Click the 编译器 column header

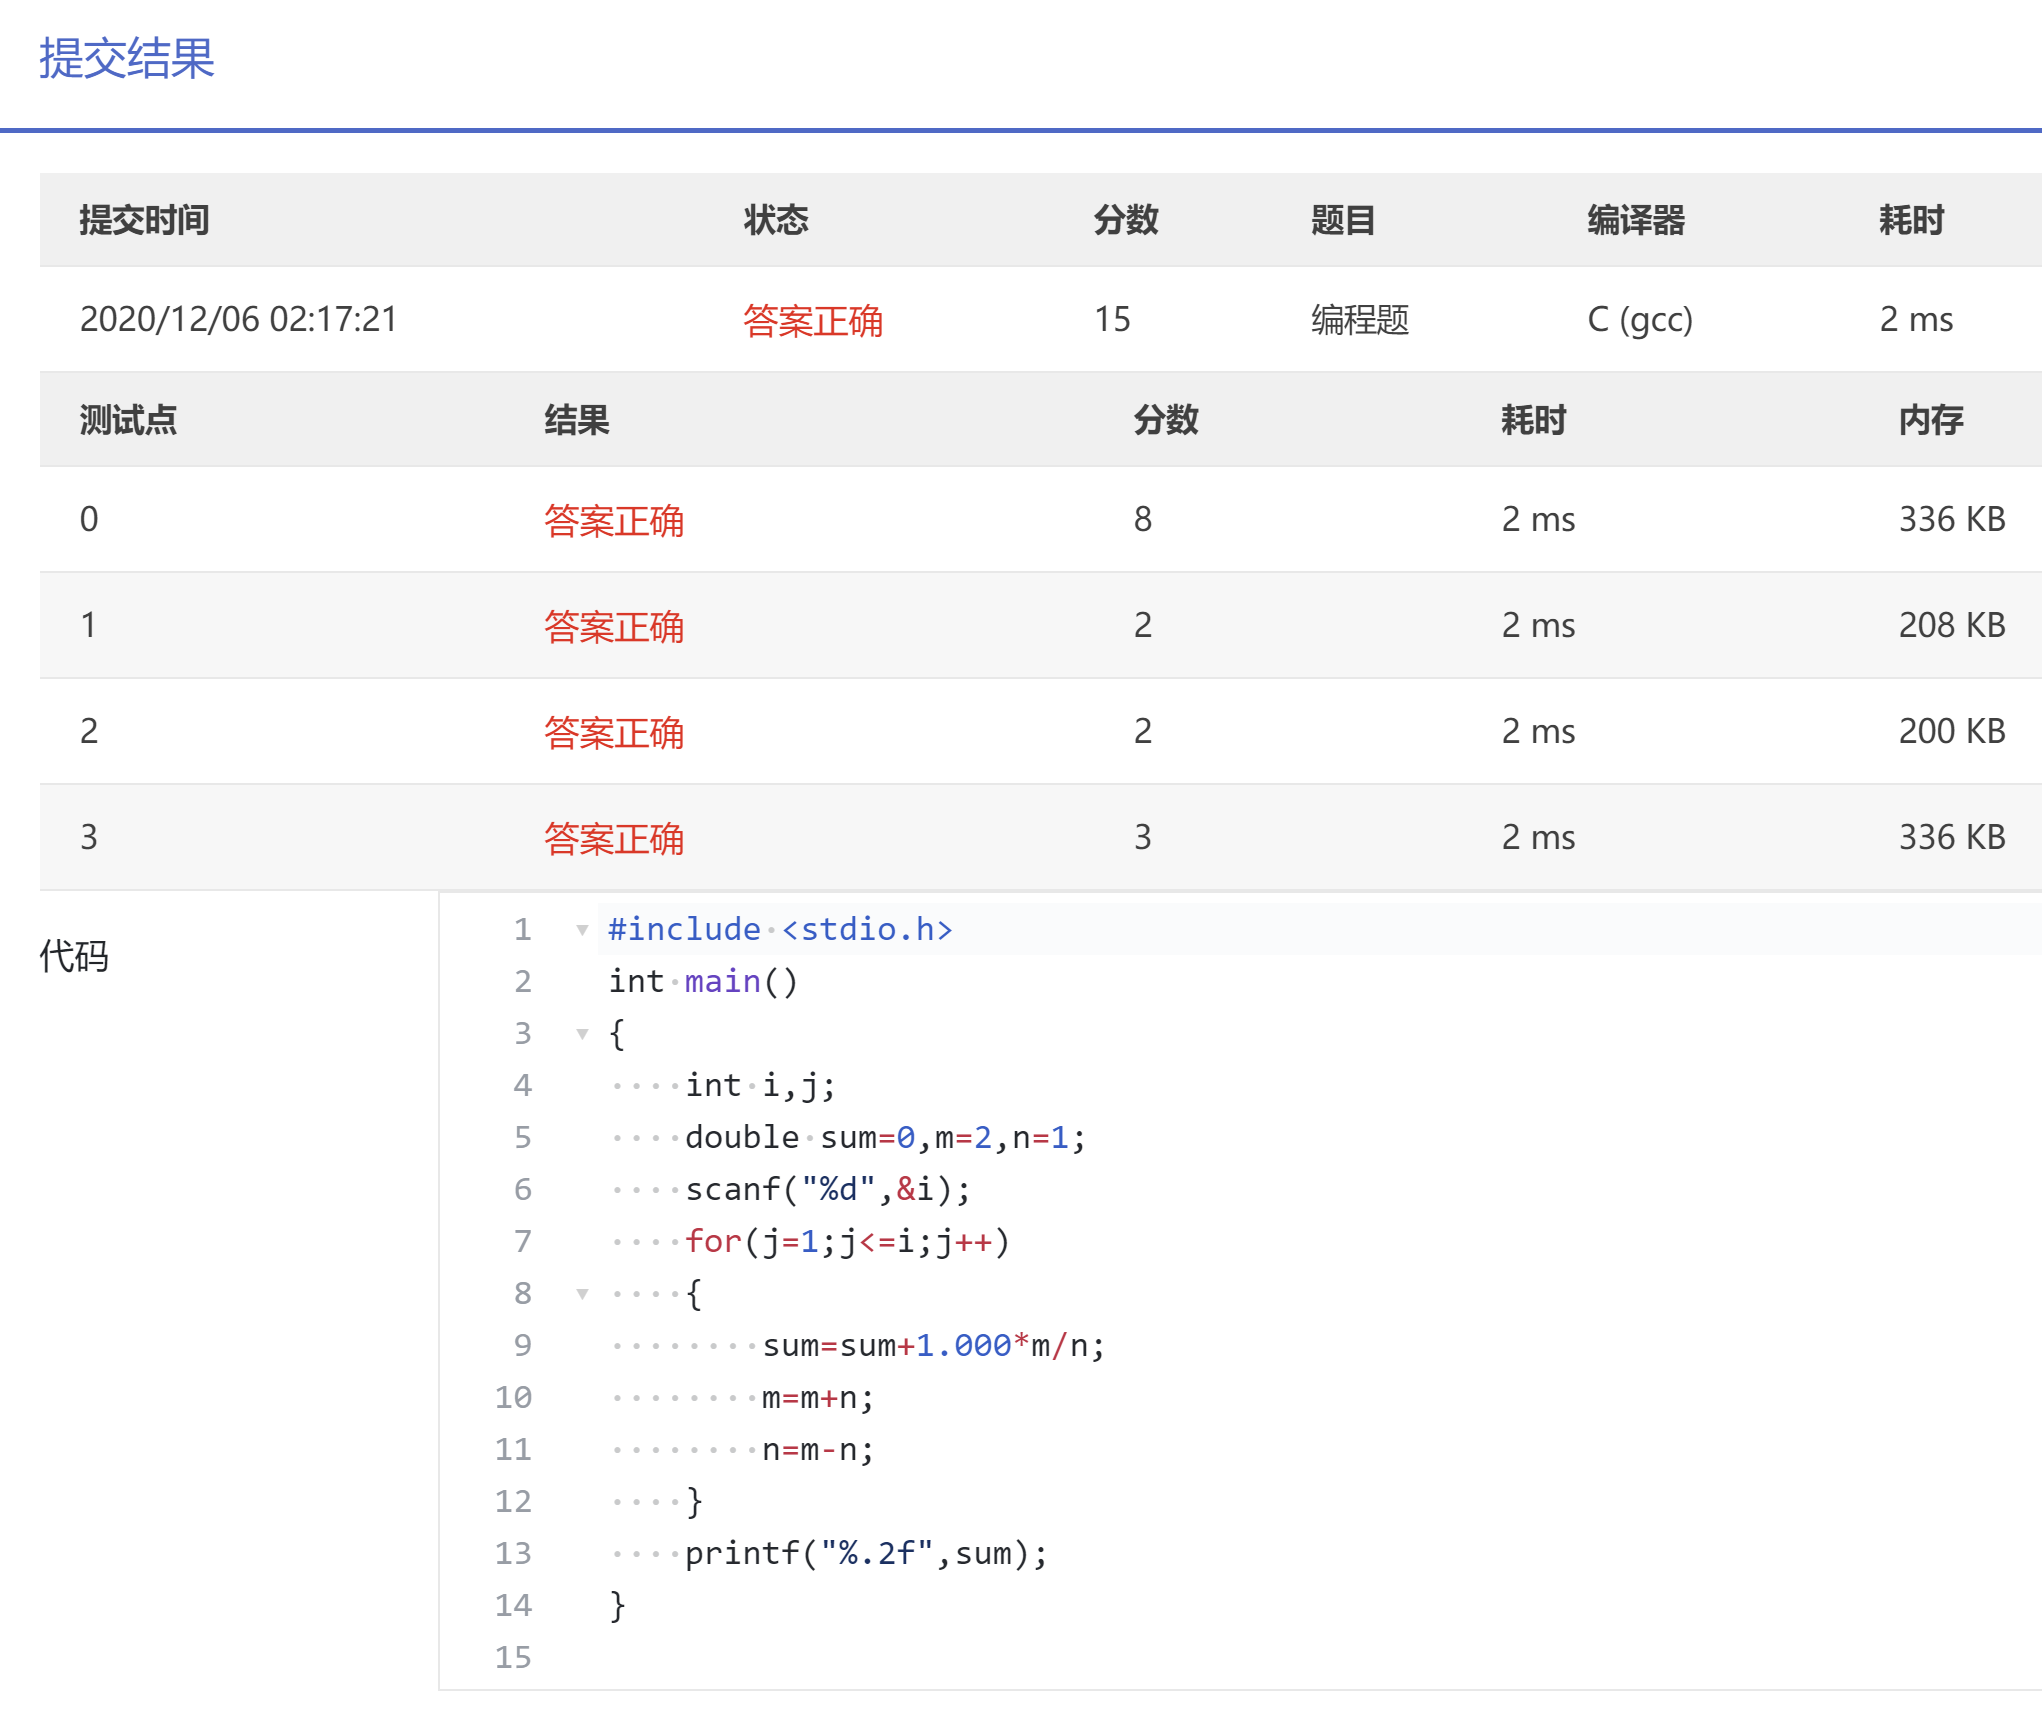point(1636,220)
